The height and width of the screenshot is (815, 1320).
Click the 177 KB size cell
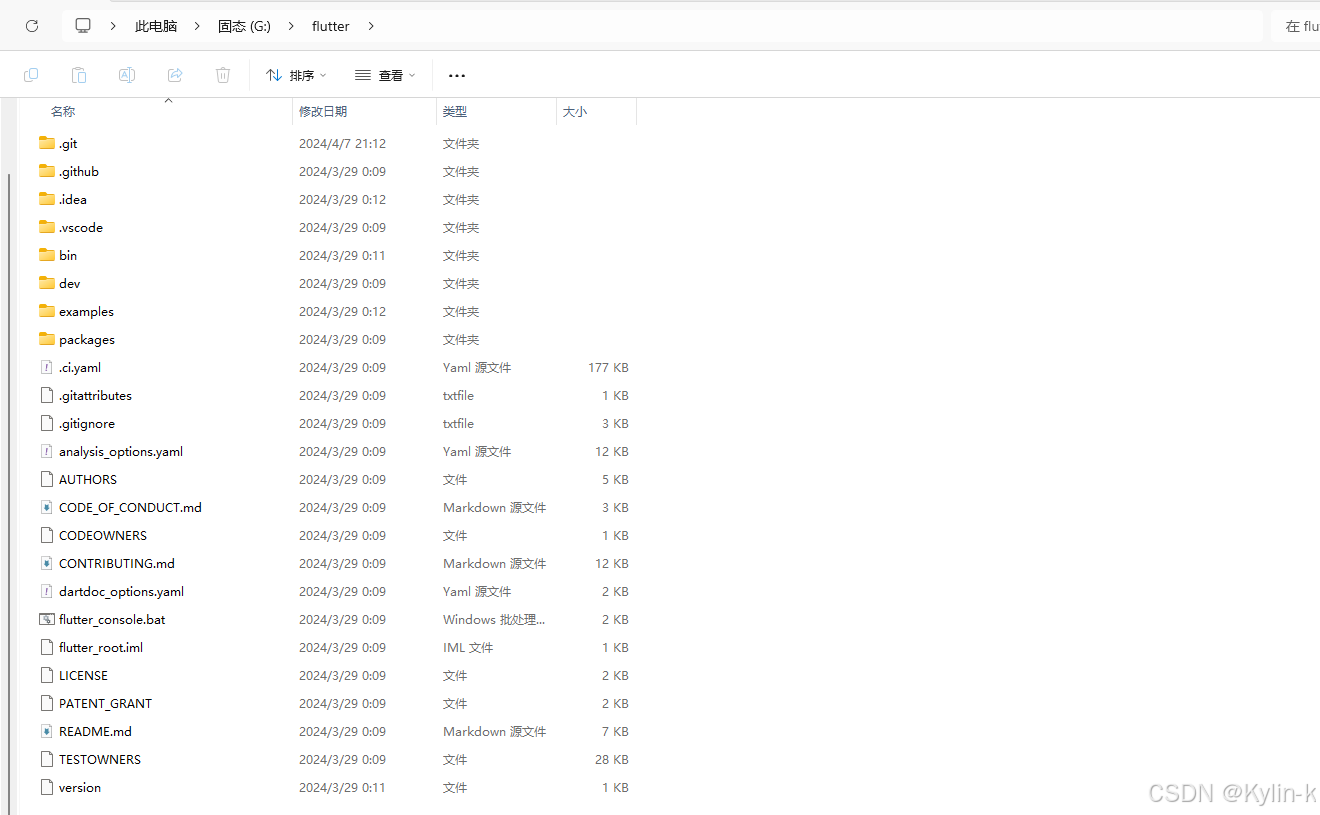coord(608,367)
